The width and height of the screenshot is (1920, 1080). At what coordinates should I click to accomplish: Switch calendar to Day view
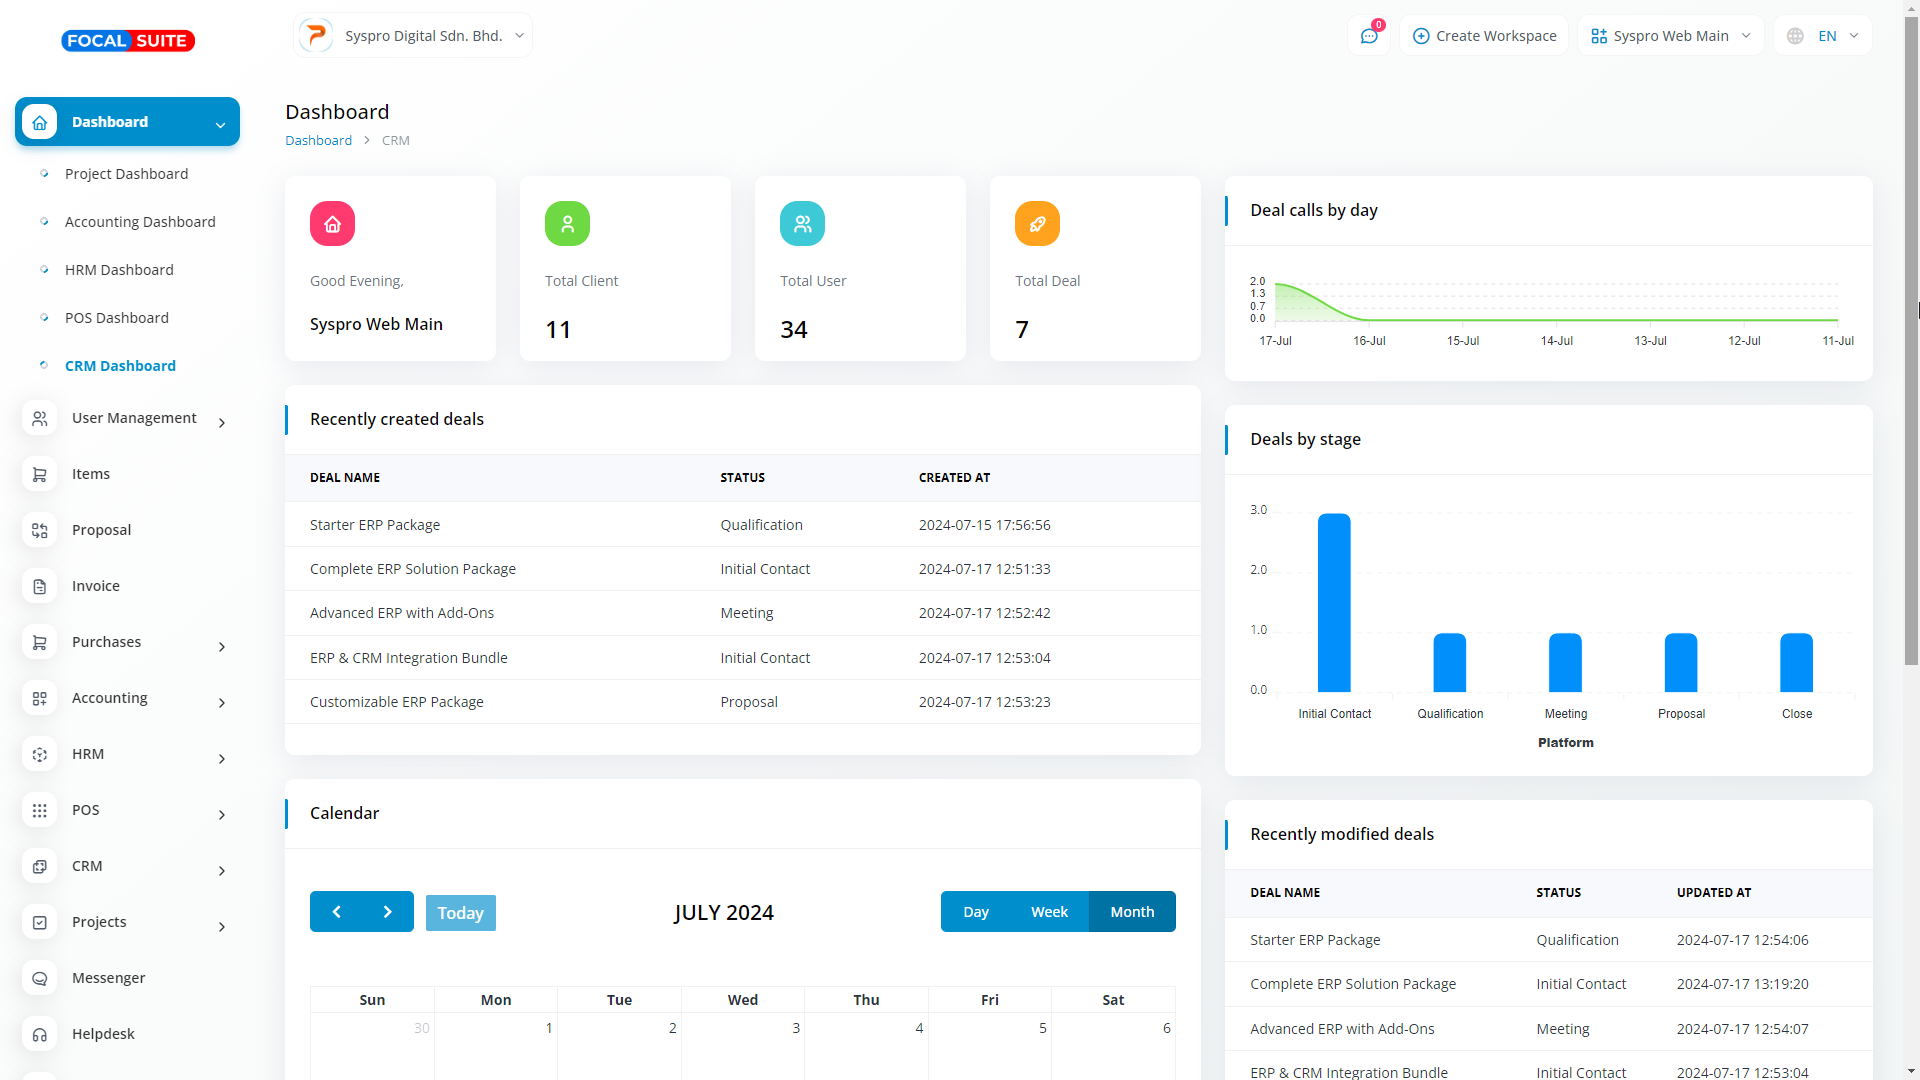[x=976, y=912]
